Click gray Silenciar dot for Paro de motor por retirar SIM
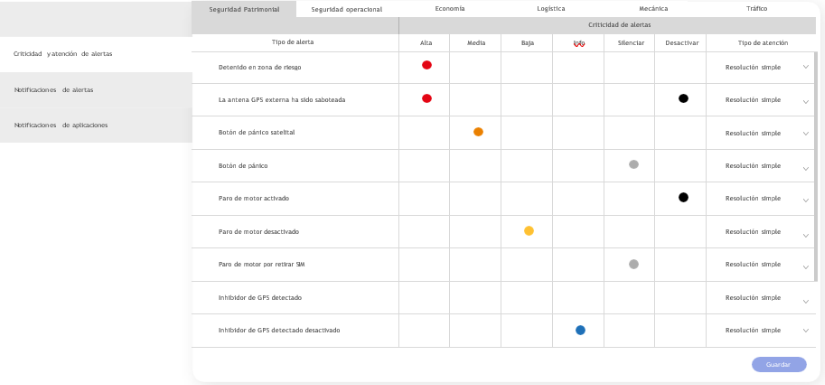The width and height of the screenshot is (825, 385). click(634, 264)
